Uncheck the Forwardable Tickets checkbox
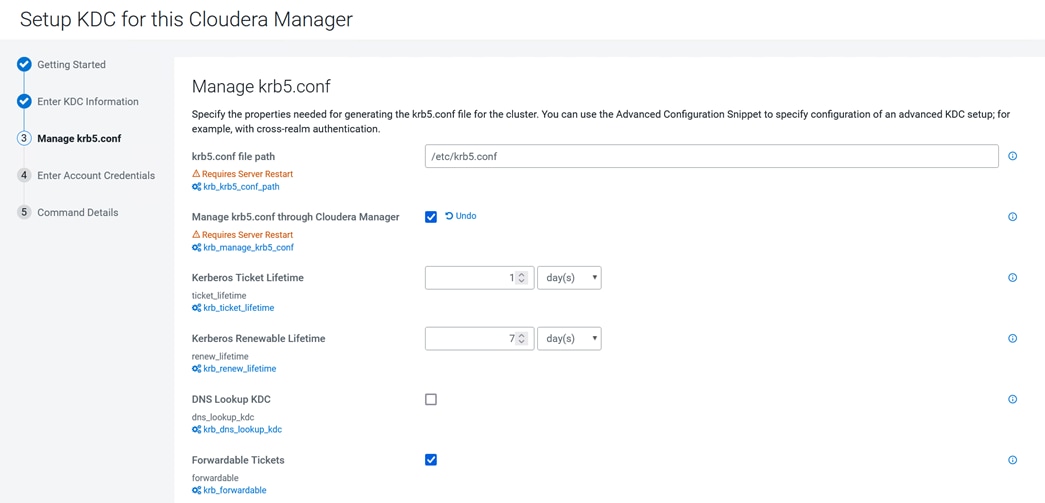The image size is (1045, 503). [x=431, y=460]
